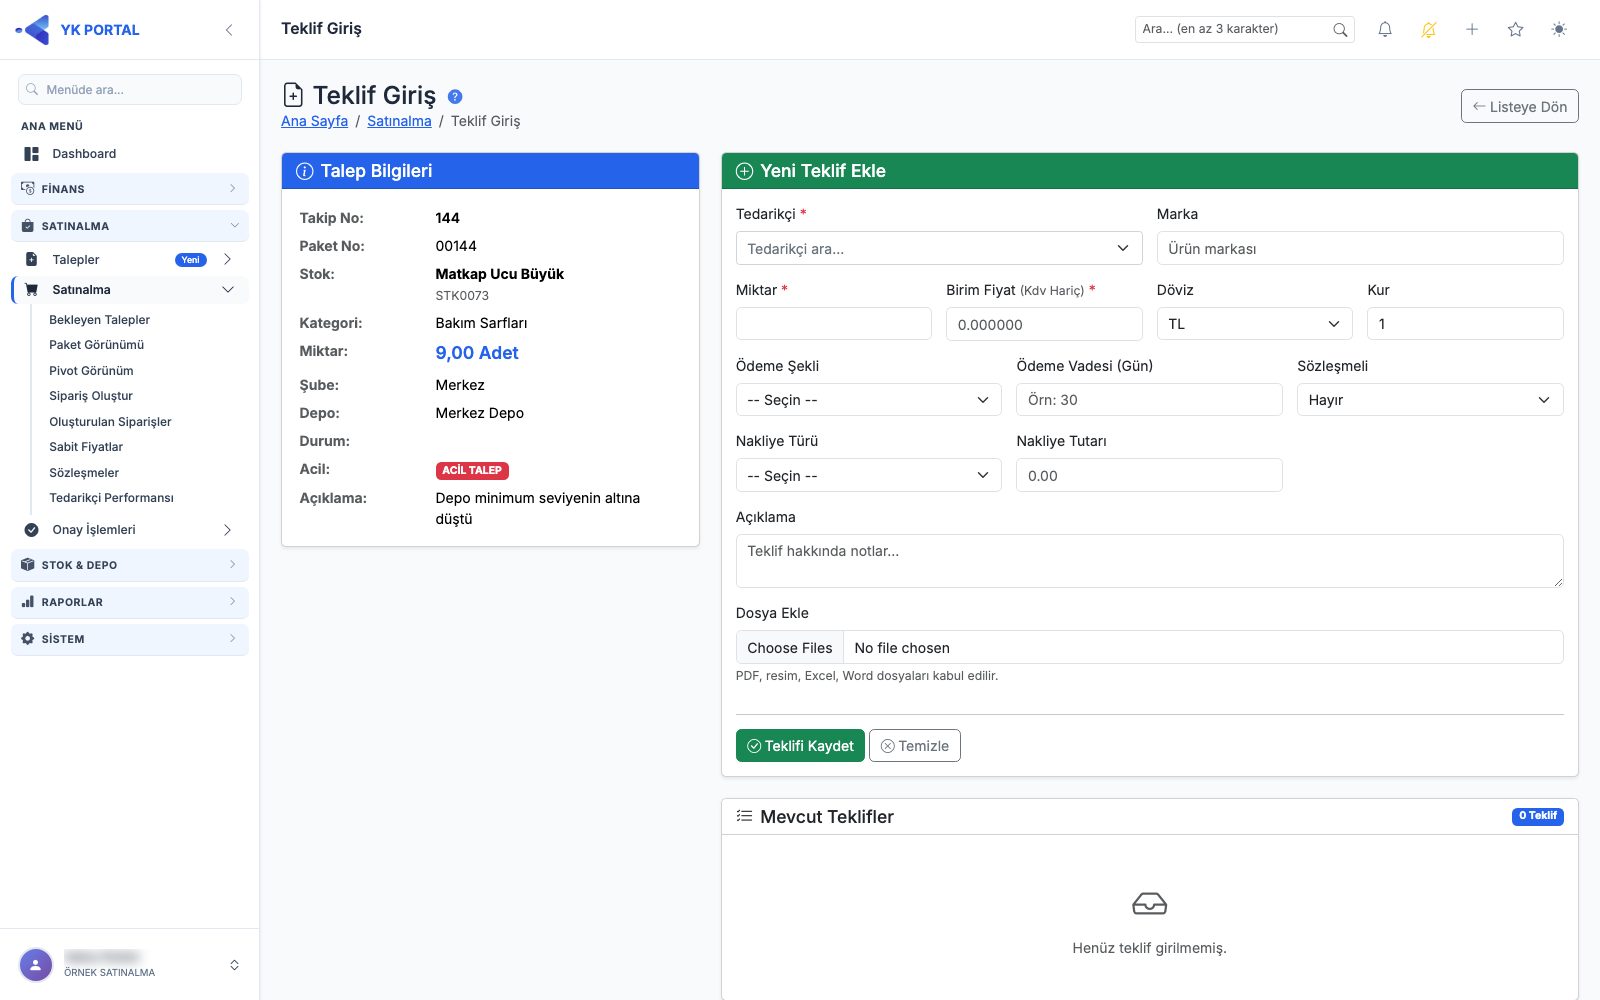Toggle the light/dark theme sun icon

coord(1559,30)
